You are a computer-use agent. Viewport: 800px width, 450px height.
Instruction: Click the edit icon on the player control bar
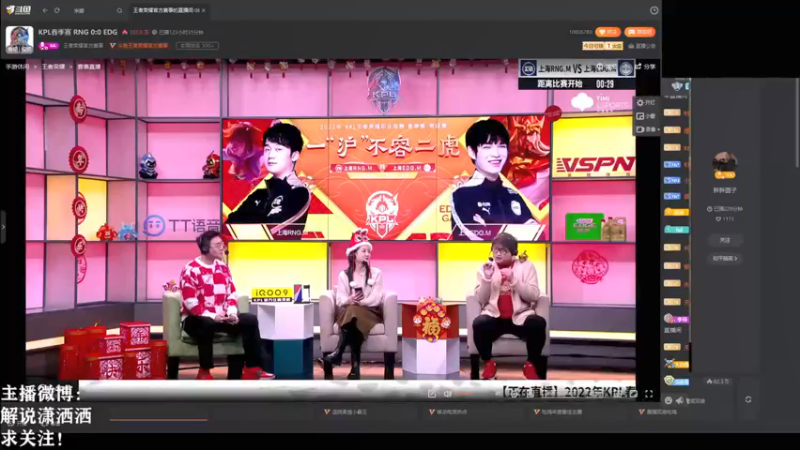(x=432, y=394)
